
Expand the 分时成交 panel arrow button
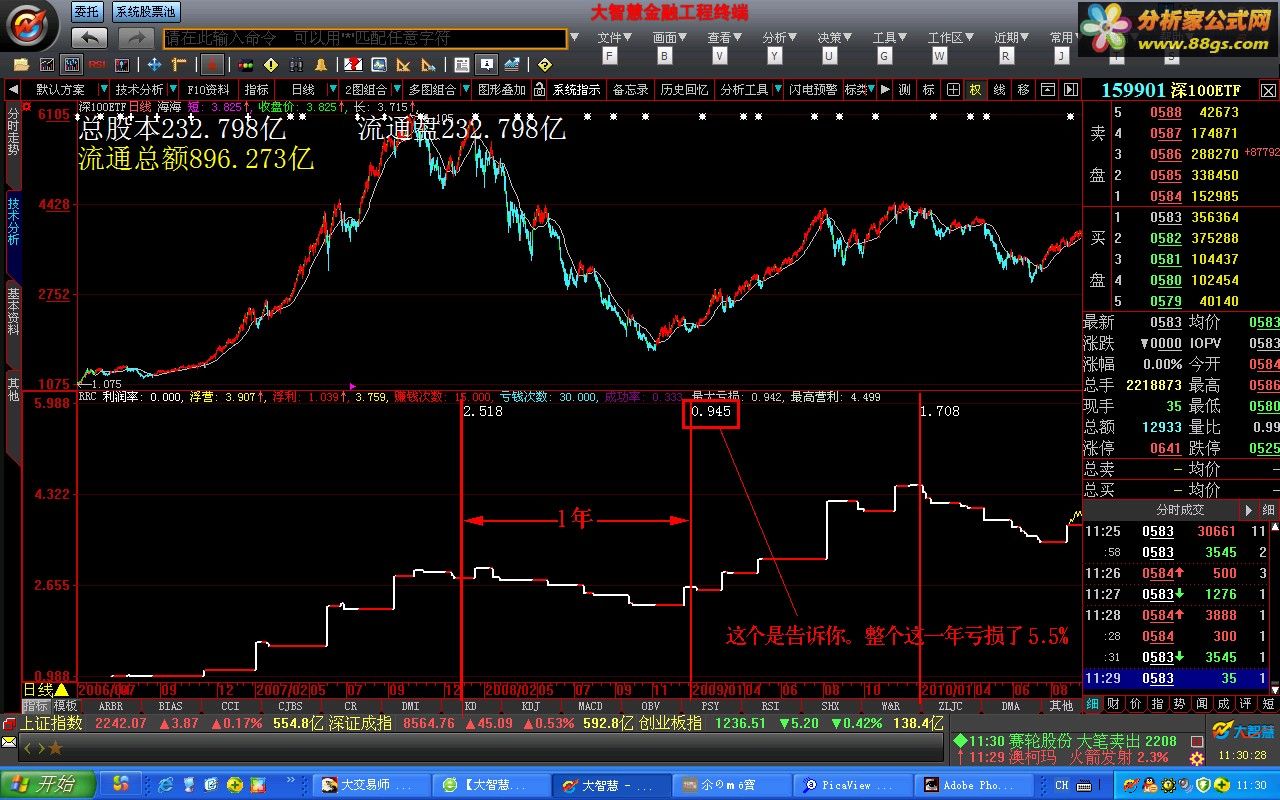click(x=1248, y=510)
